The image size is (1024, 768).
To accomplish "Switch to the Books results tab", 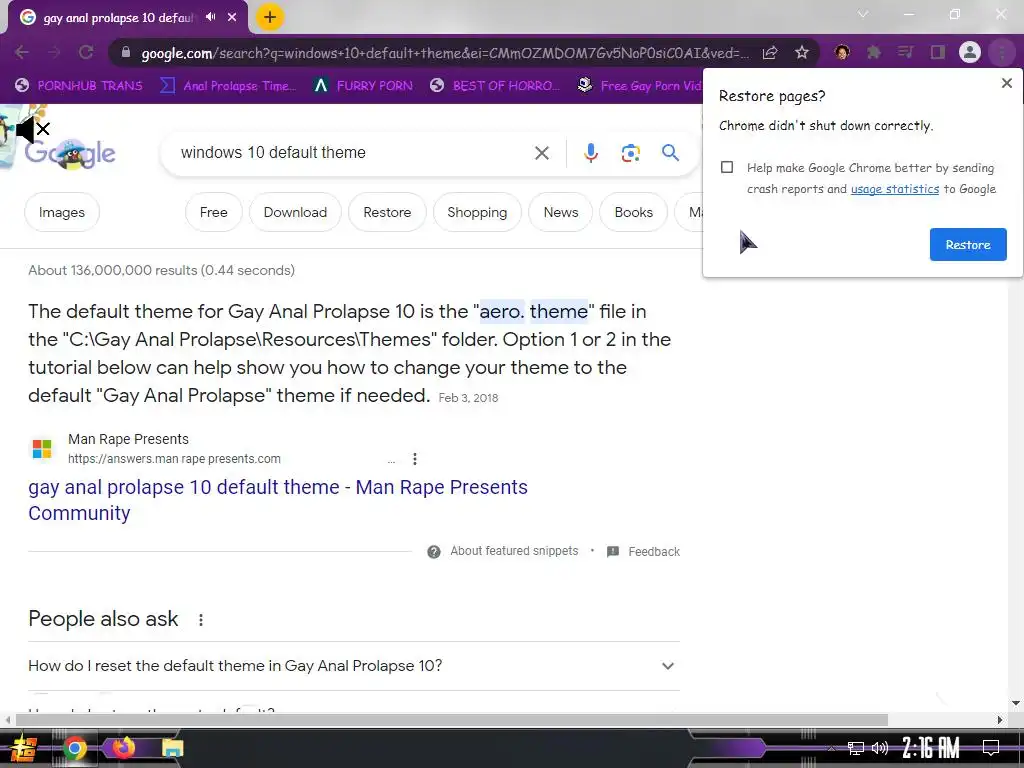I will pyautogui.click(x=633, y=212).
